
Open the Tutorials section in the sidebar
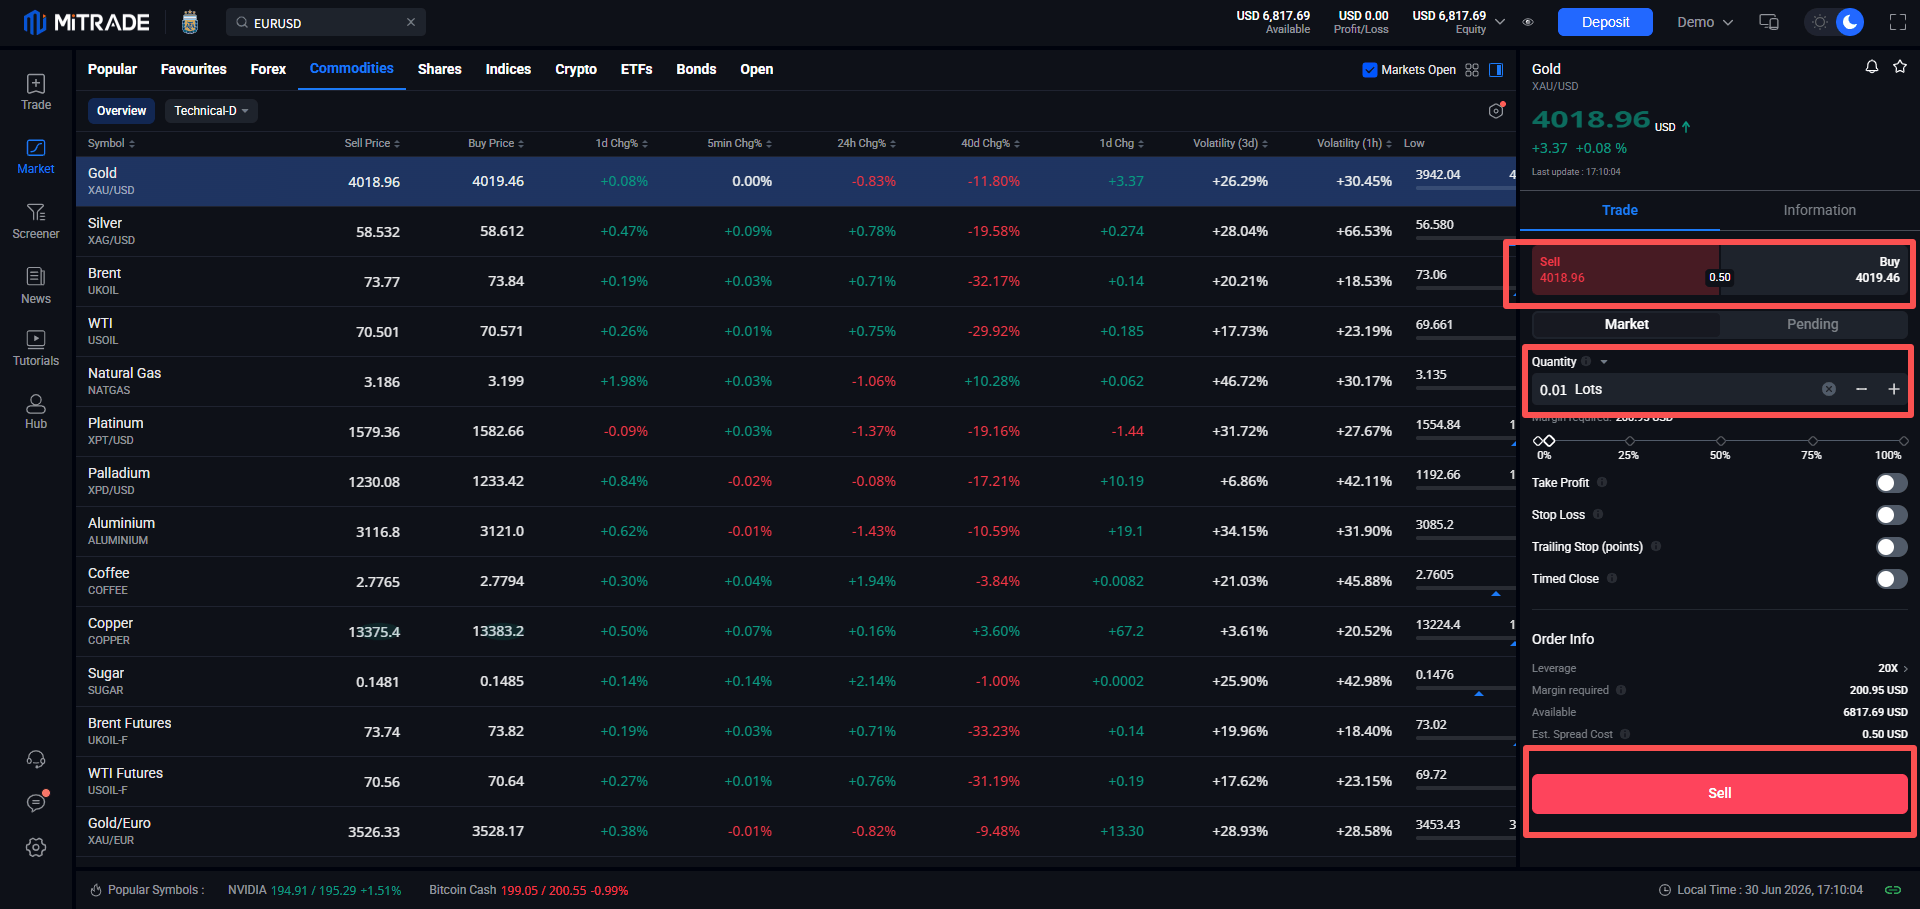click(36, 348)
